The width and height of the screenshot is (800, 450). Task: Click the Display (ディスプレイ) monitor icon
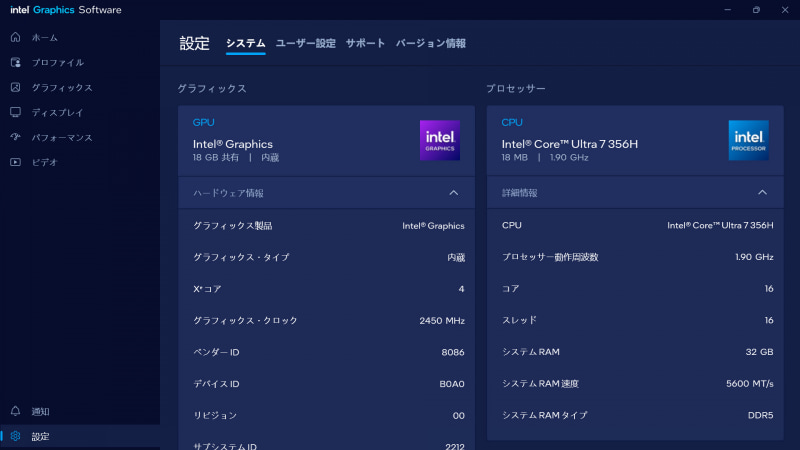(x=15, y=112)
